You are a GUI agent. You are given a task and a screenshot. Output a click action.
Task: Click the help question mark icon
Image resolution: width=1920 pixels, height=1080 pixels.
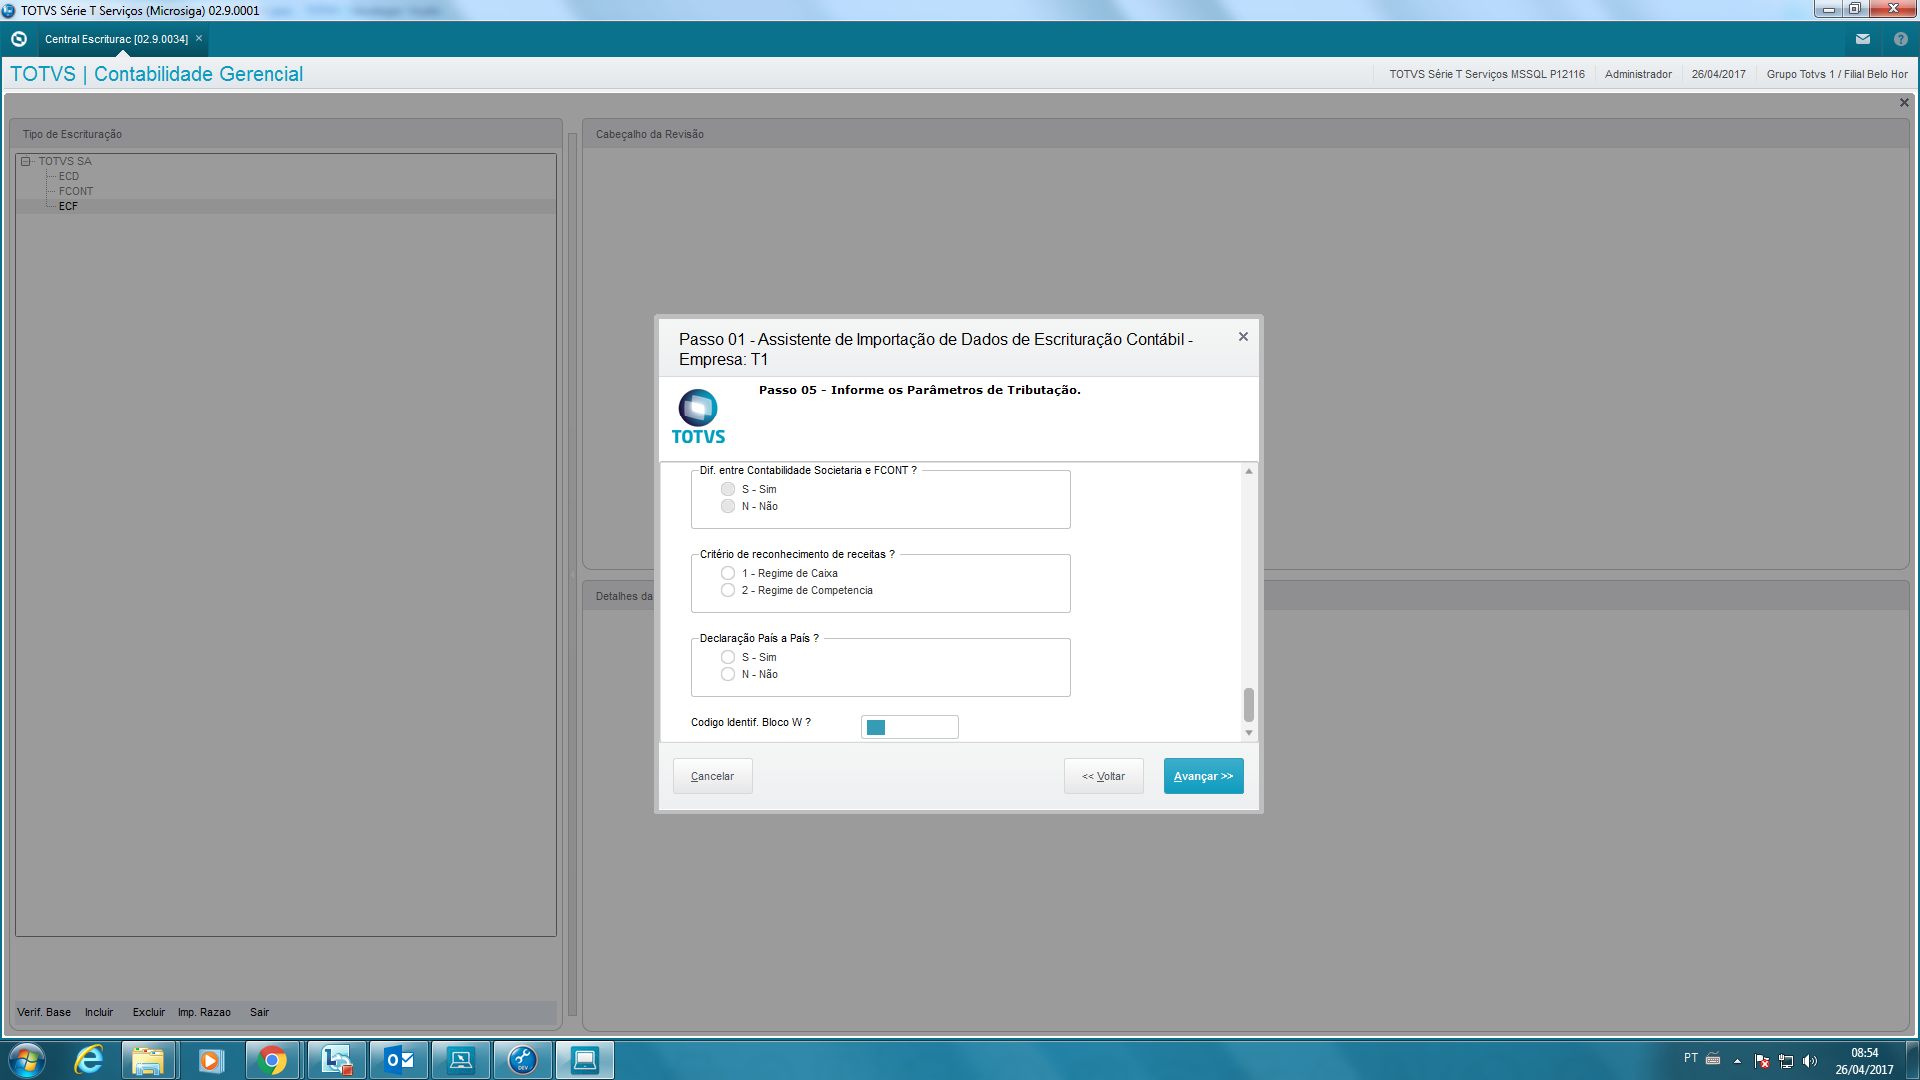pyautogui.click(x=1900, y=39)
